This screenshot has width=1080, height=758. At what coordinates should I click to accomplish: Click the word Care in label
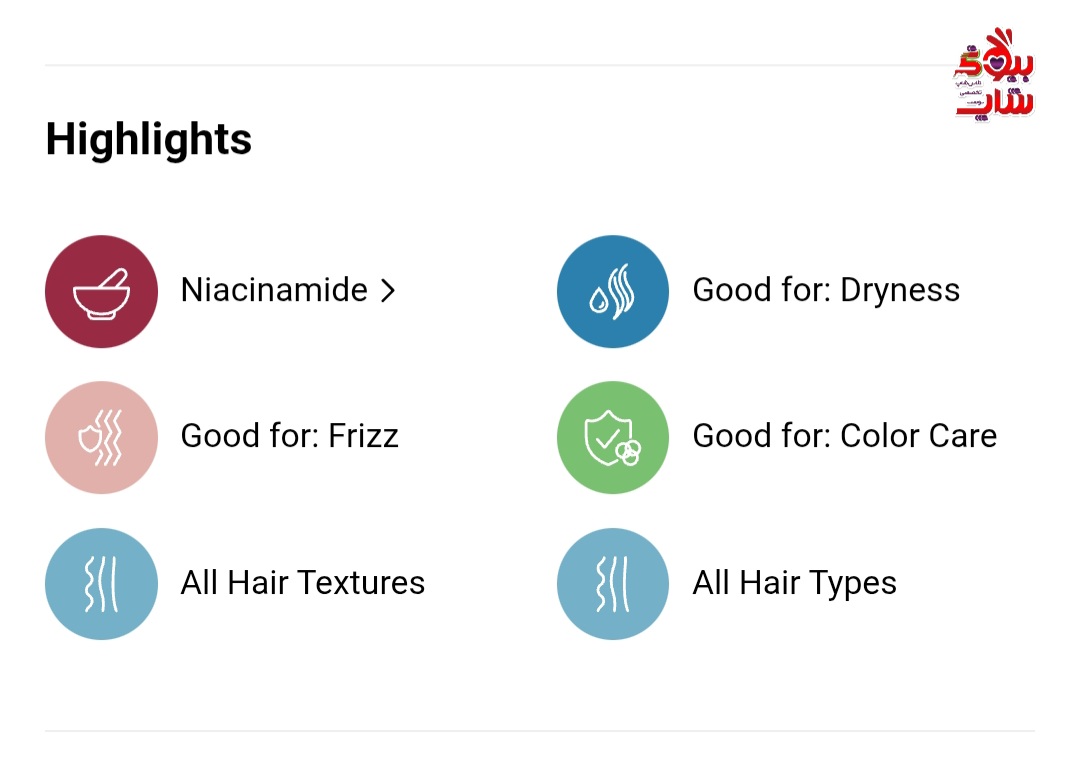tap(962, 436)
